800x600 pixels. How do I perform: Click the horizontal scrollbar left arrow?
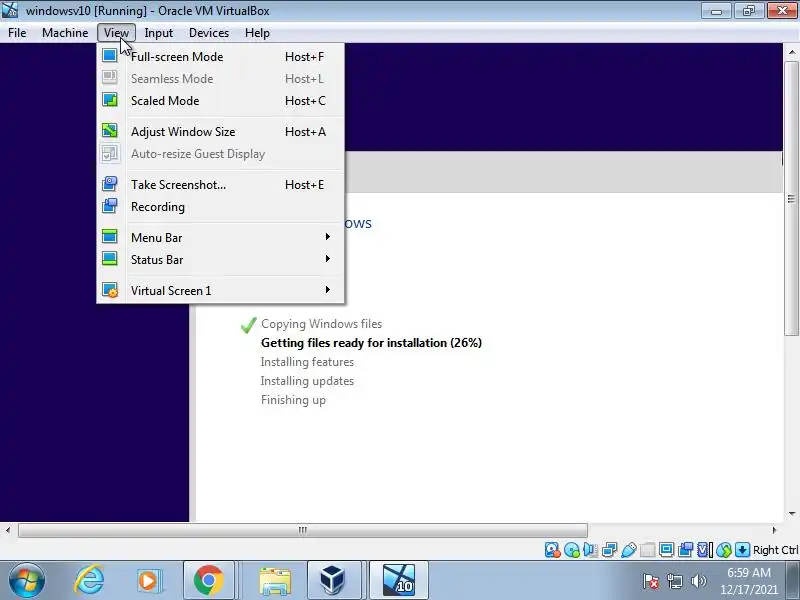point(8,530)
